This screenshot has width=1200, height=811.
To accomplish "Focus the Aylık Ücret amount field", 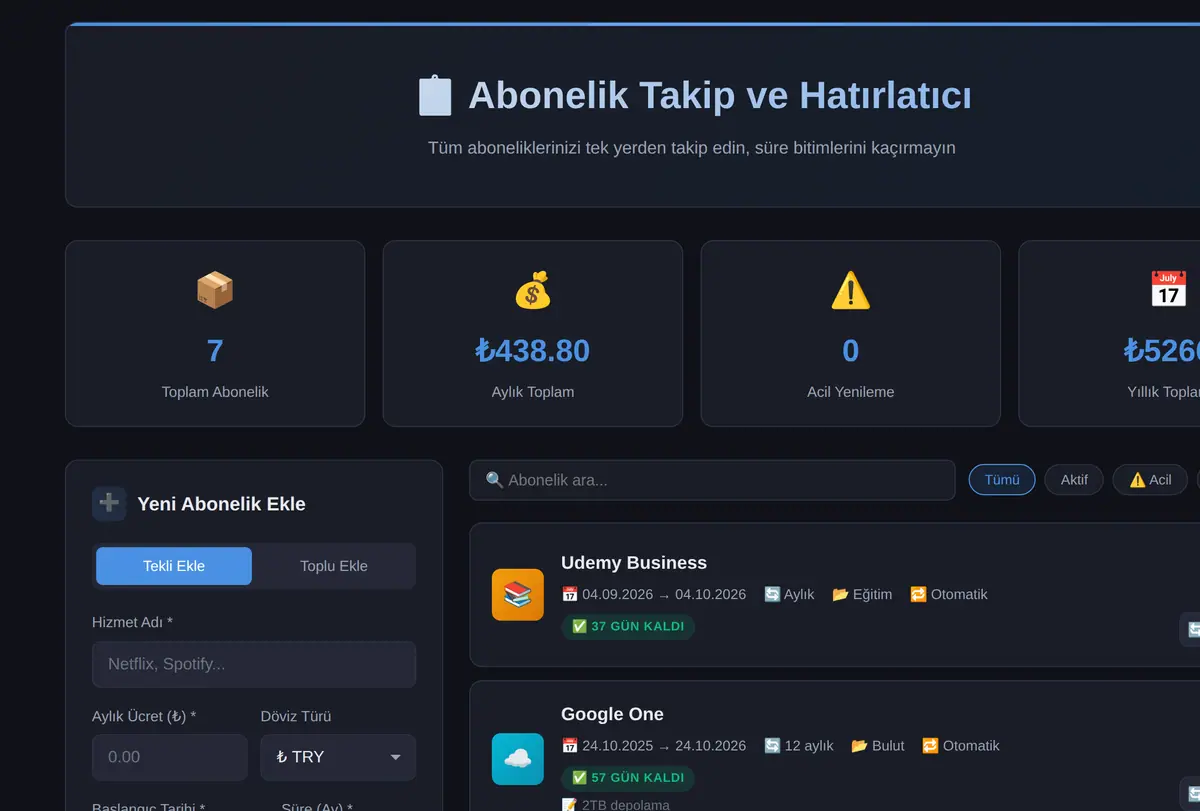I will (x=170, y=757).
